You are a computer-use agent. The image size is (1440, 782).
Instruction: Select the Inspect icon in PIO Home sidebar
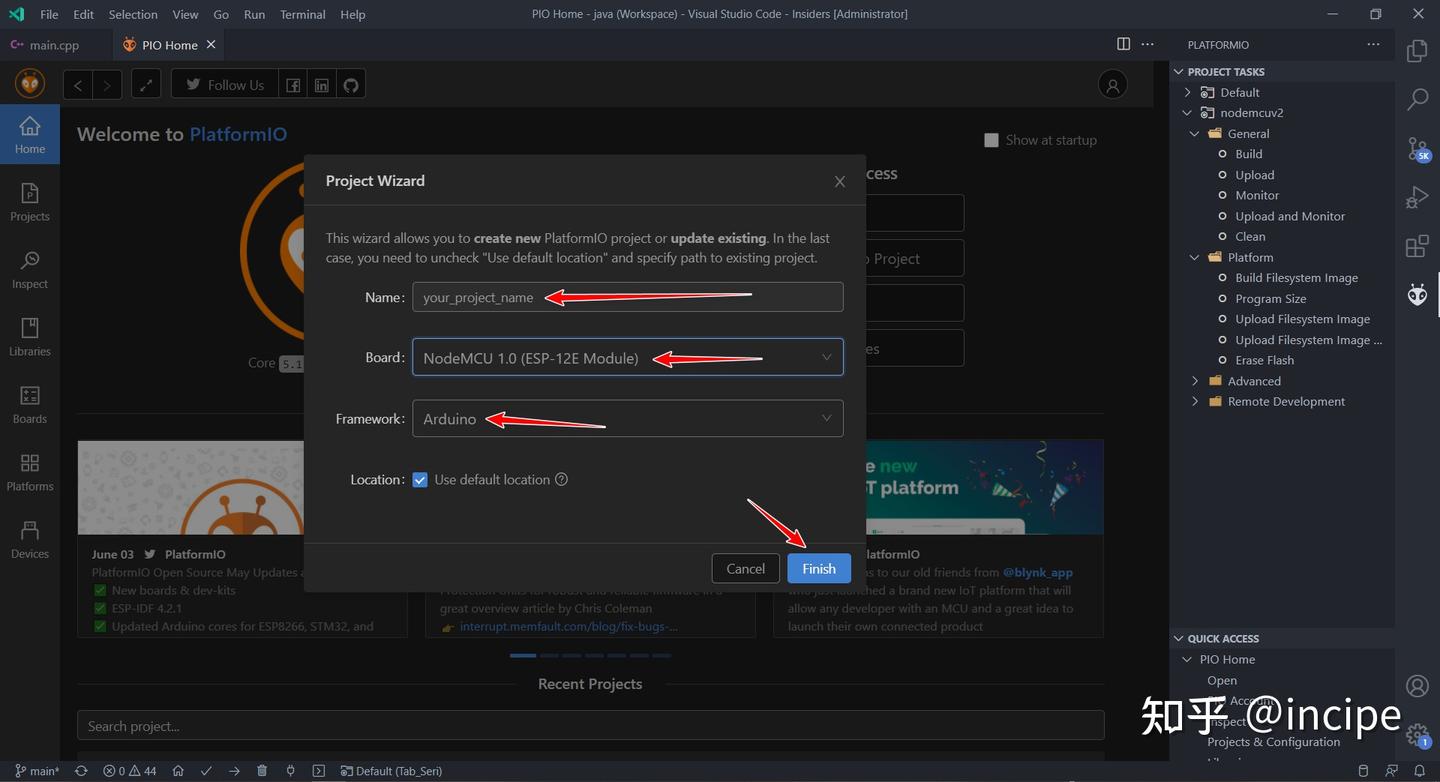(29, 268)
